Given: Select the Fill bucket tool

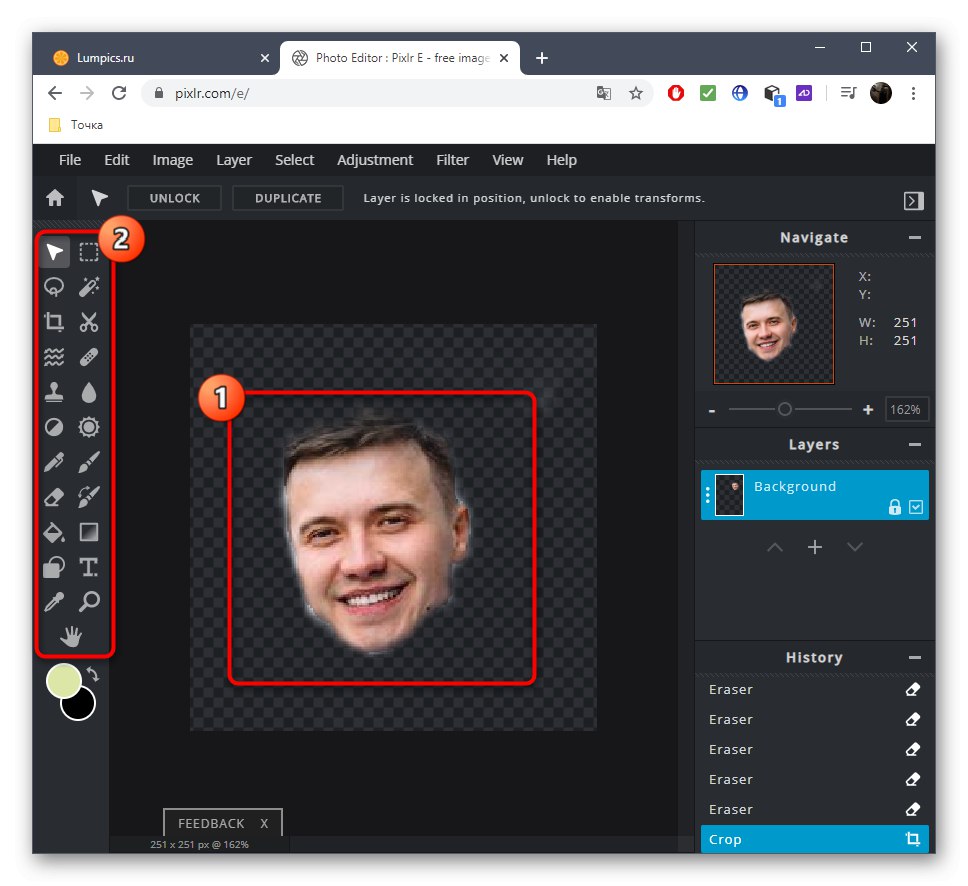Looking at the screenshot, I should (x=54, y=532).
